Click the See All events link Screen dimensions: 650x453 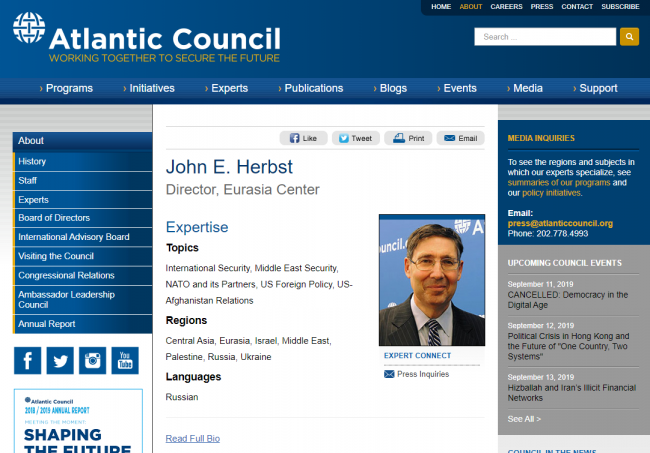click(x=524, y=419)
